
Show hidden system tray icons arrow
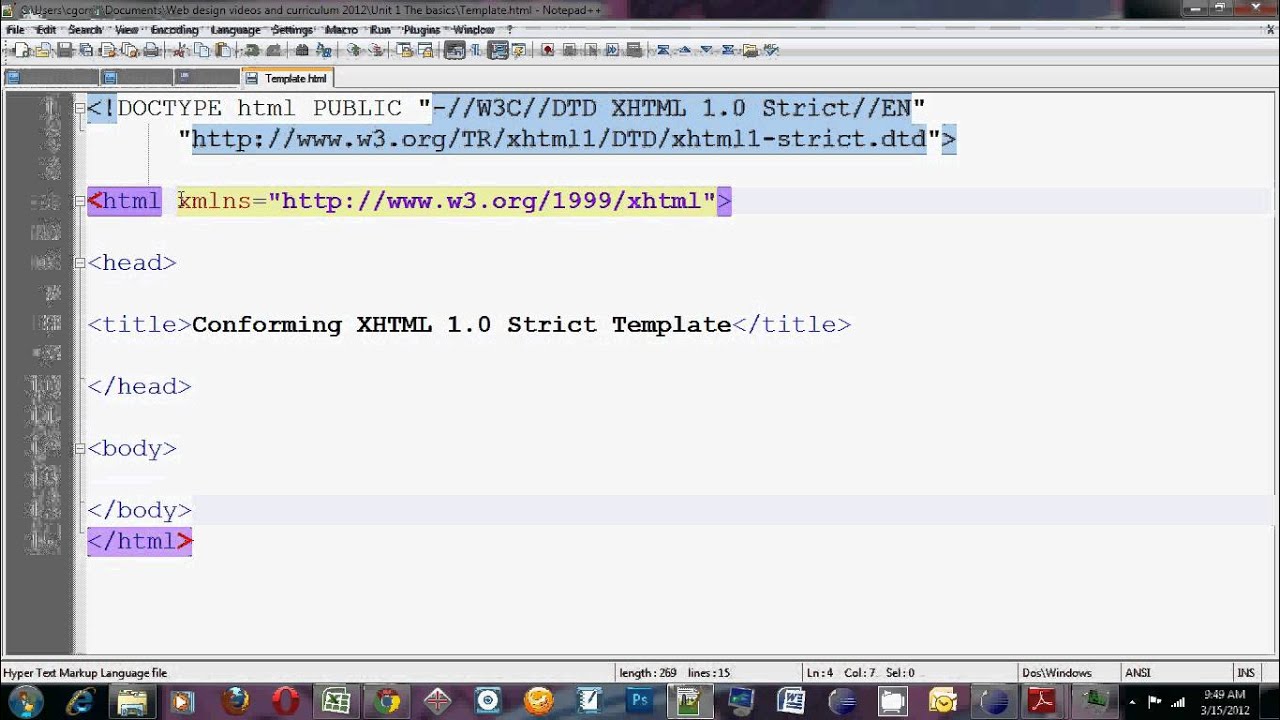coord(1131,701)
